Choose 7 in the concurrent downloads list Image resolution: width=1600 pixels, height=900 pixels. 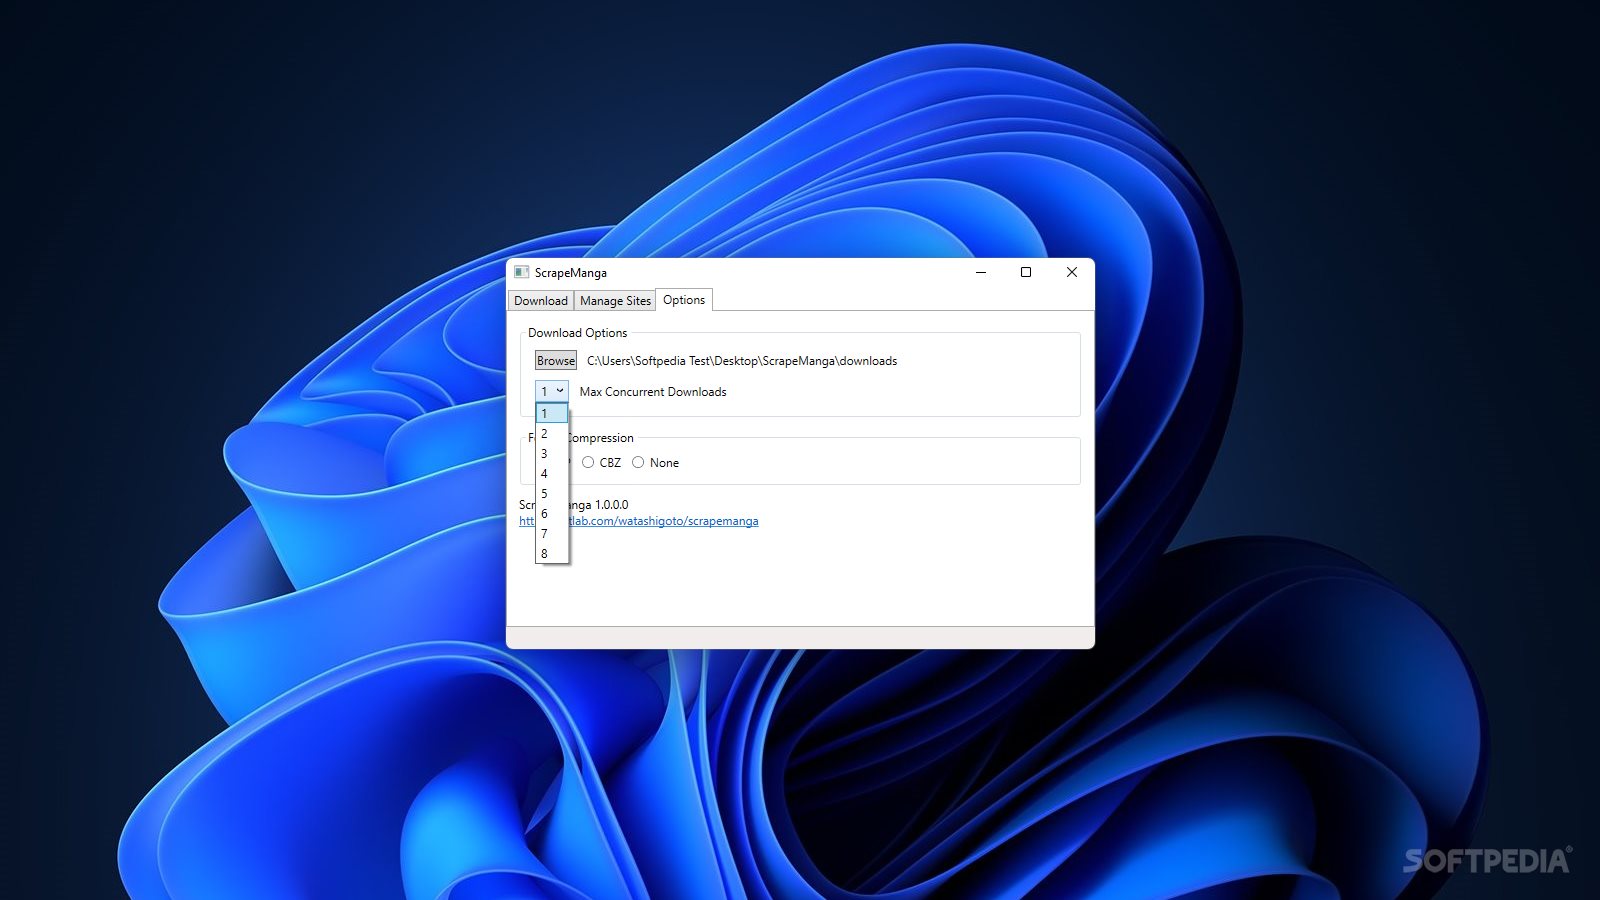552,534
